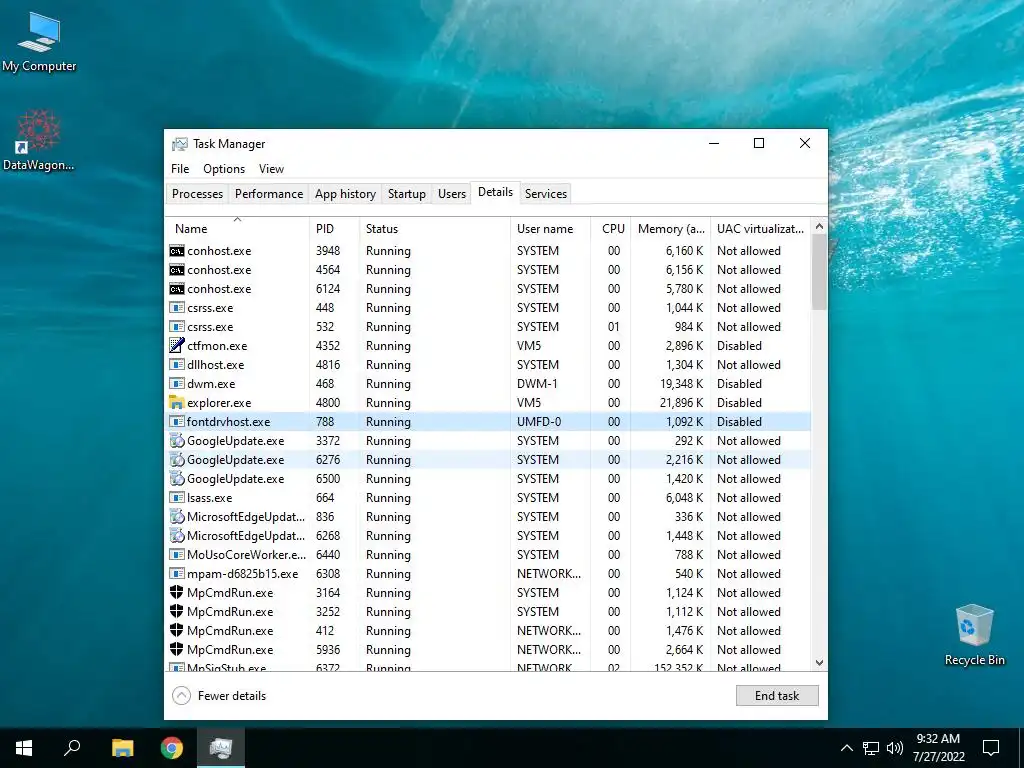Click taskbar clock showing 9:32 AM
Image resolution: width=1024 pixels, height=768 pixels.
(x=938, y=748)
